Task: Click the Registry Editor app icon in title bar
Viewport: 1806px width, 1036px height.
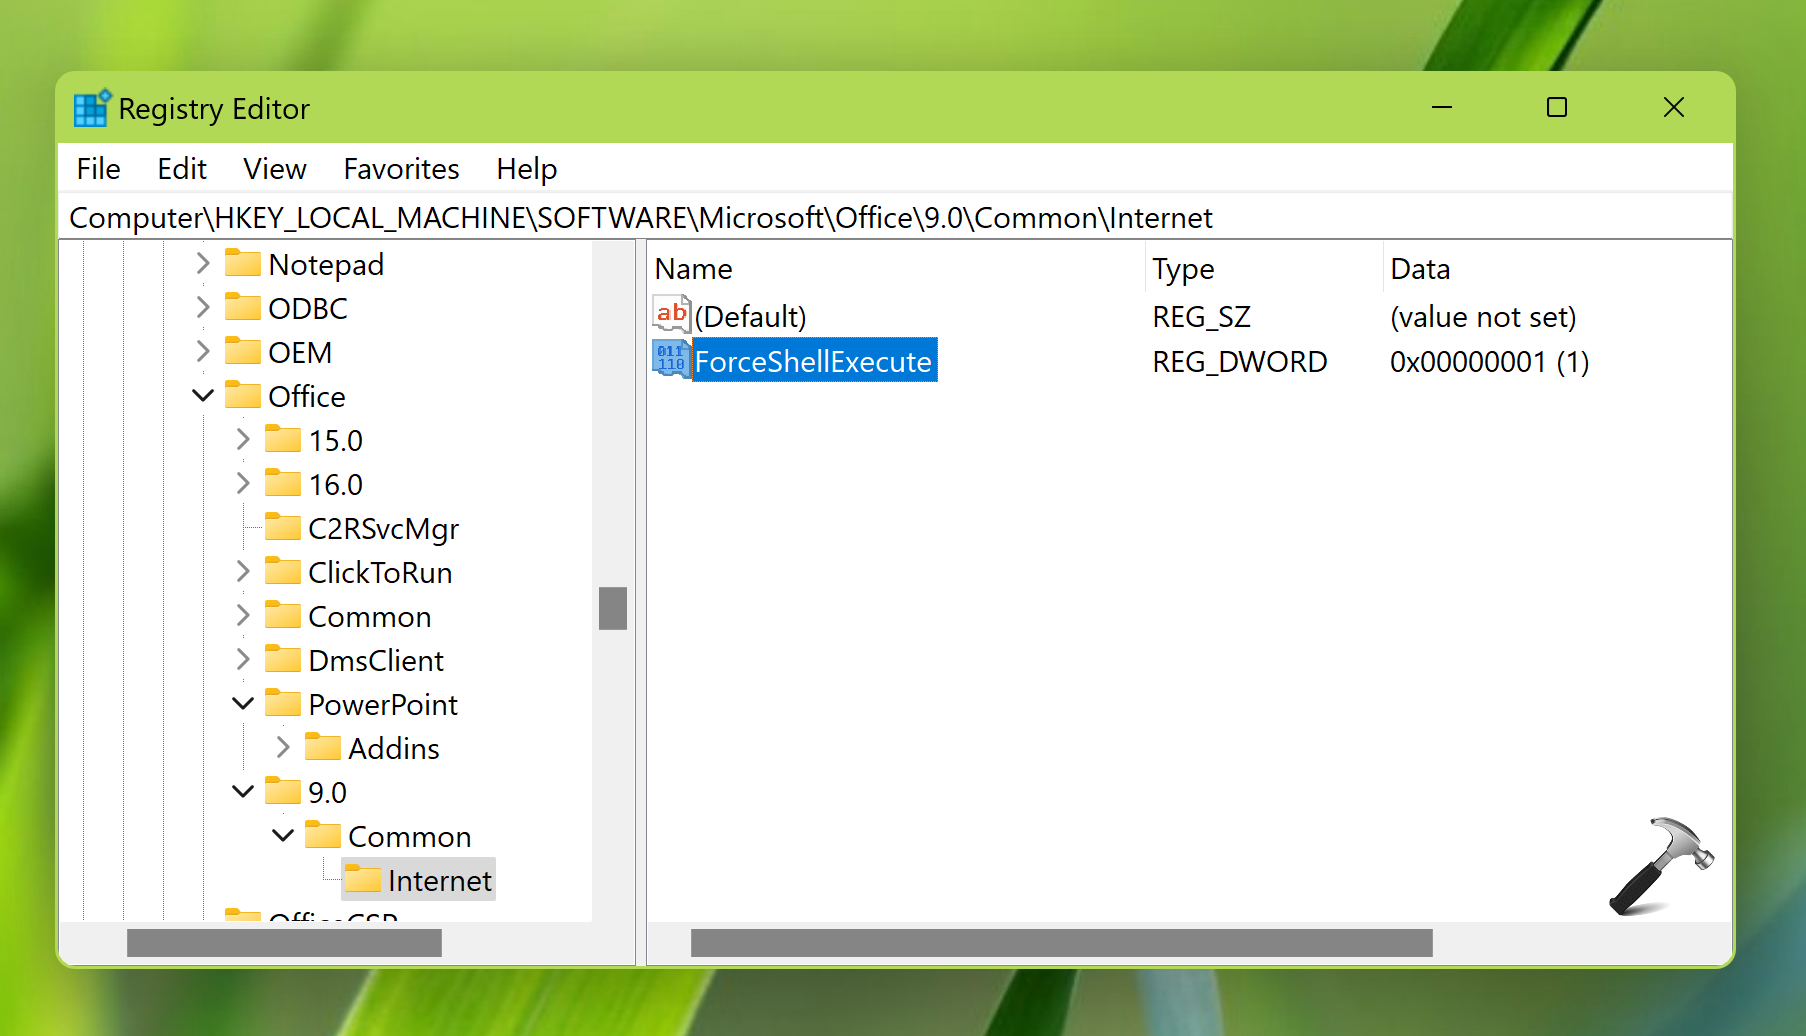Action: (x=91, y=108)
